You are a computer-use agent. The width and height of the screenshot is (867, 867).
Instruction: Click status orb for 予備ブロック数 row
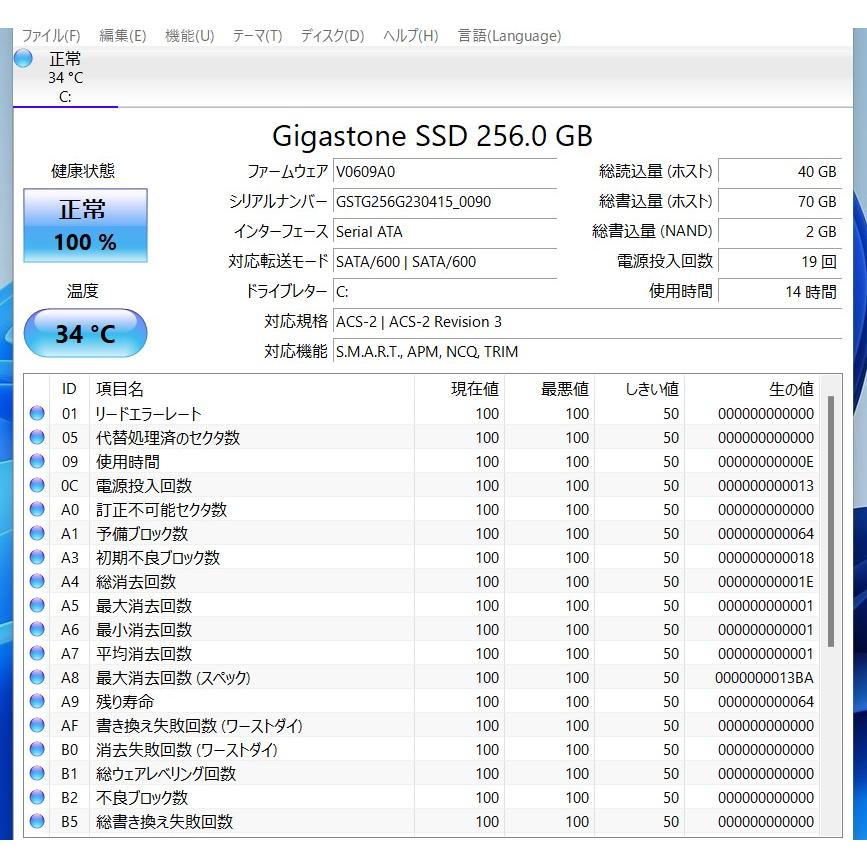(37, 533)
